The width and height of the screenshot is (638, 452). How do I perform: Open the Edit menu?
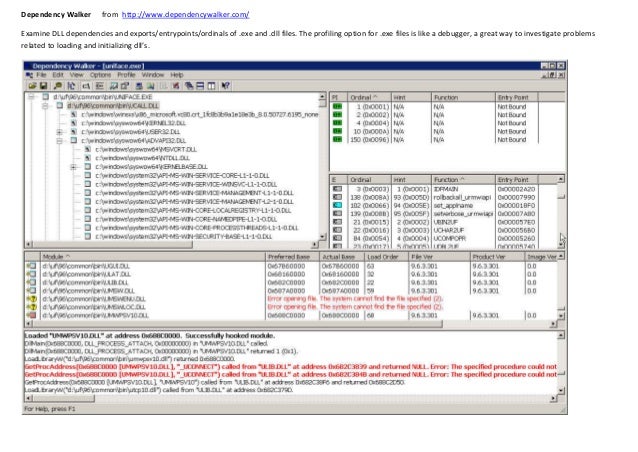(x=58, y=75)
